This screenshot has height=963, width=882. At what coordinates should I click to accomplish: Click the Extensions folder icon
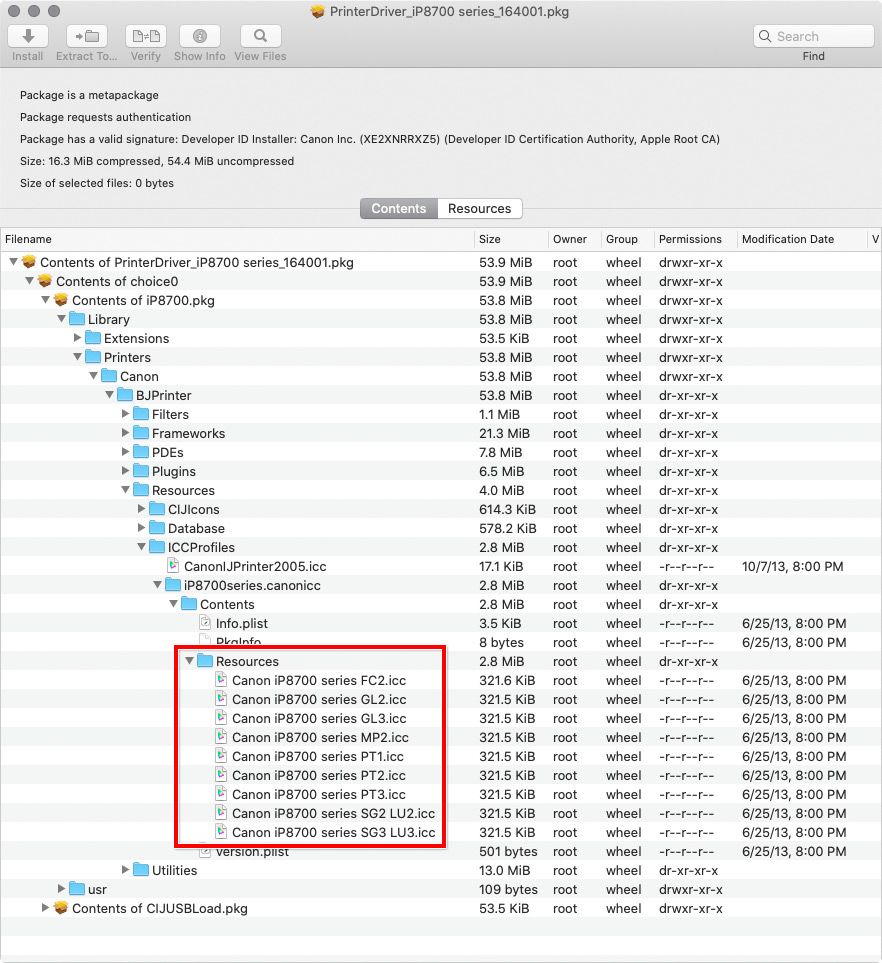[93, 338]
